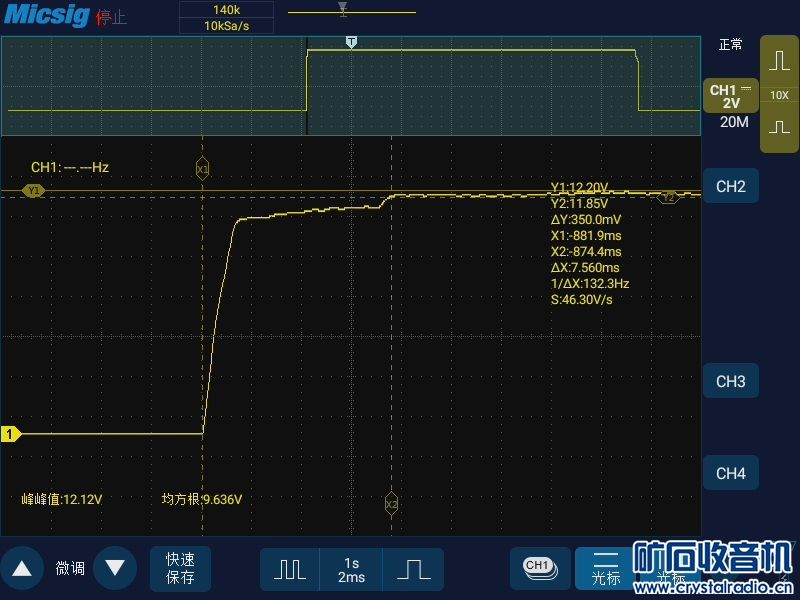Select the Y2 cursor handle
Image resolution: width=800 pixels, height=600 pixels.
pyautogui.click(x=668, y=198)
